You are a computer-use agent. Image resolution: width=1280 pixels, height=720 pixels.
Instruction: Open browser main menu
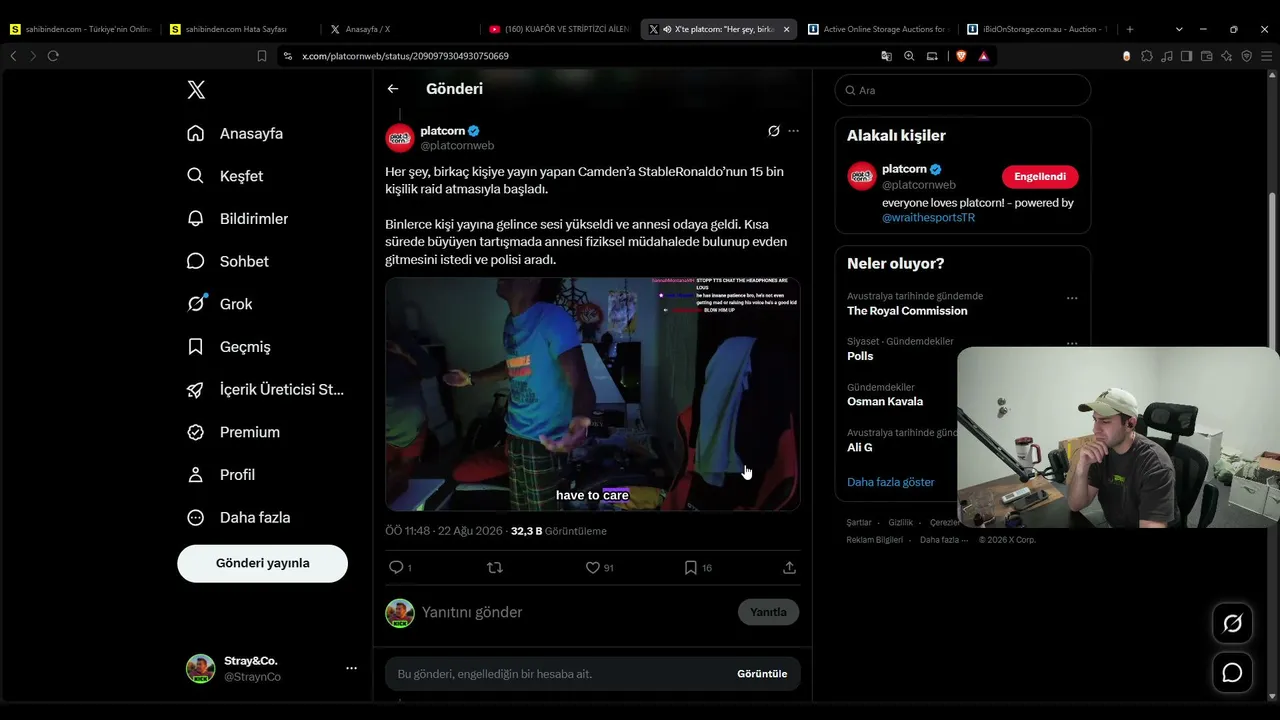click(1265, 56)
